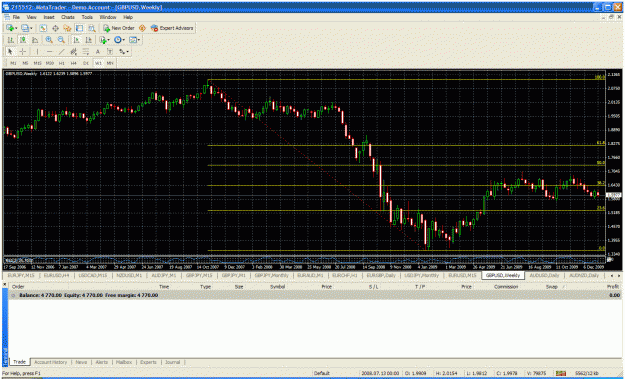Toggle Chart Shift icon

click(x=88, y=40)
